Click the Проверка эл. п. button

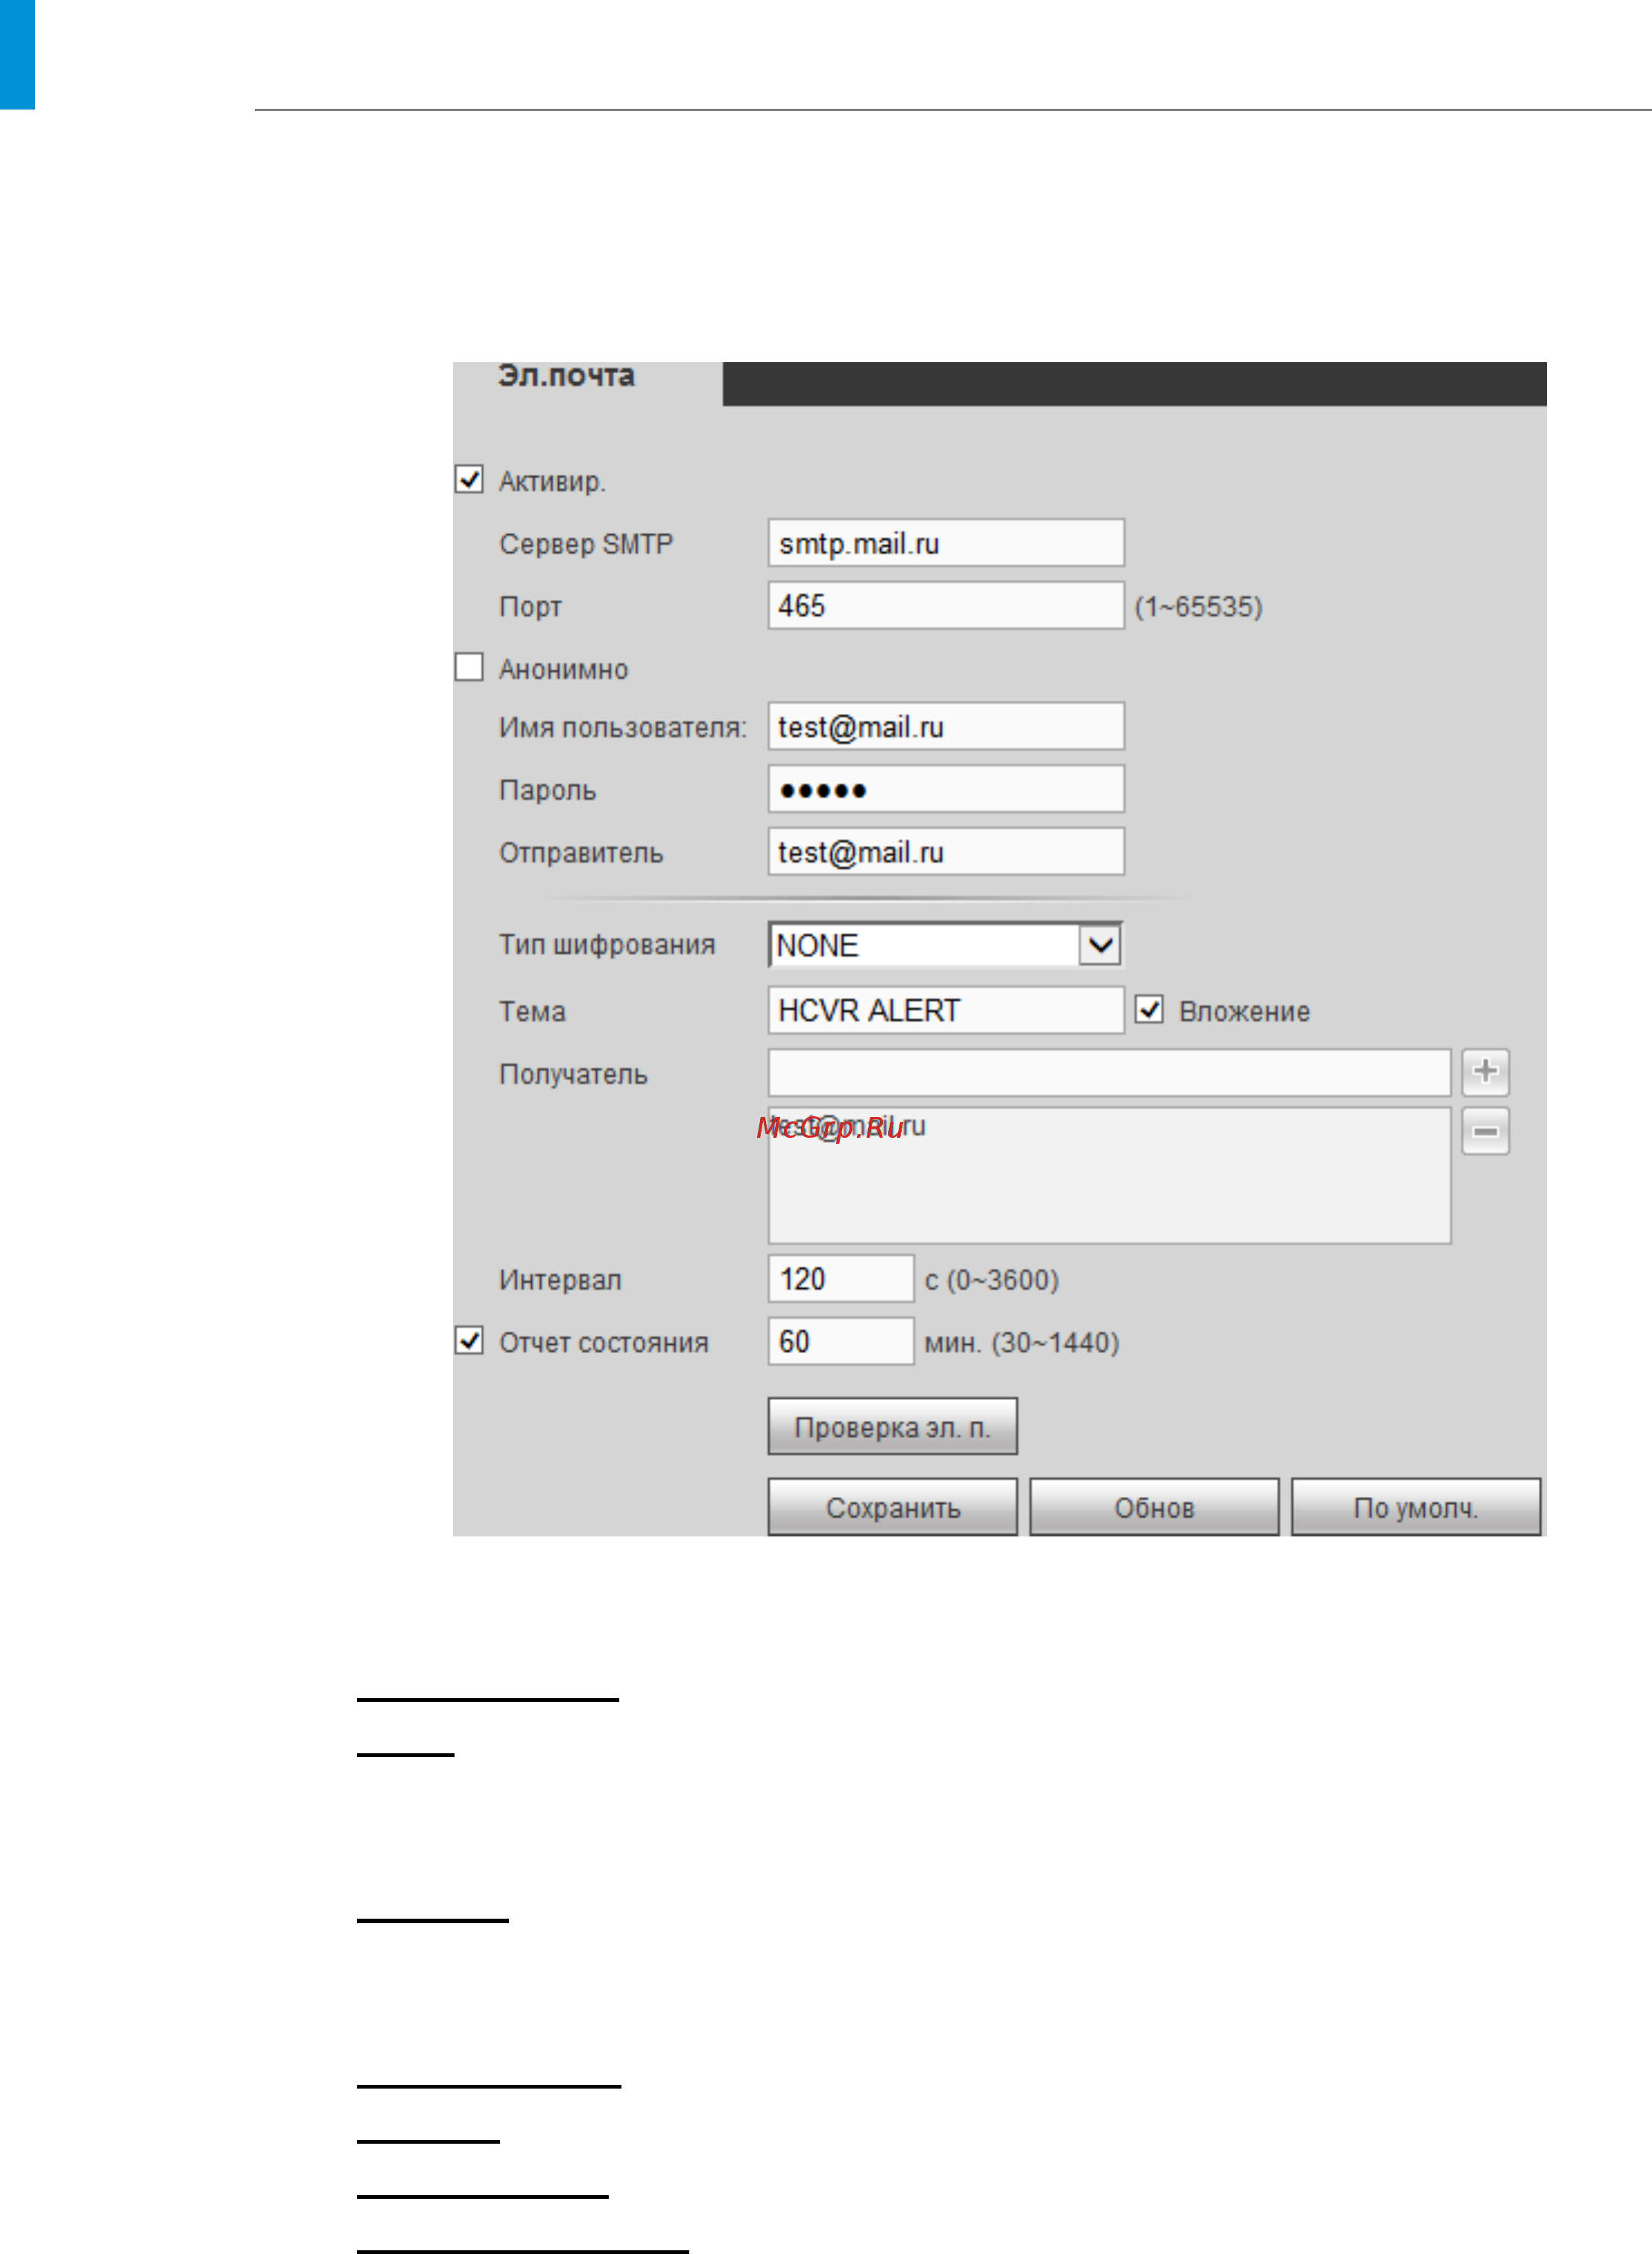[892, 1426]
